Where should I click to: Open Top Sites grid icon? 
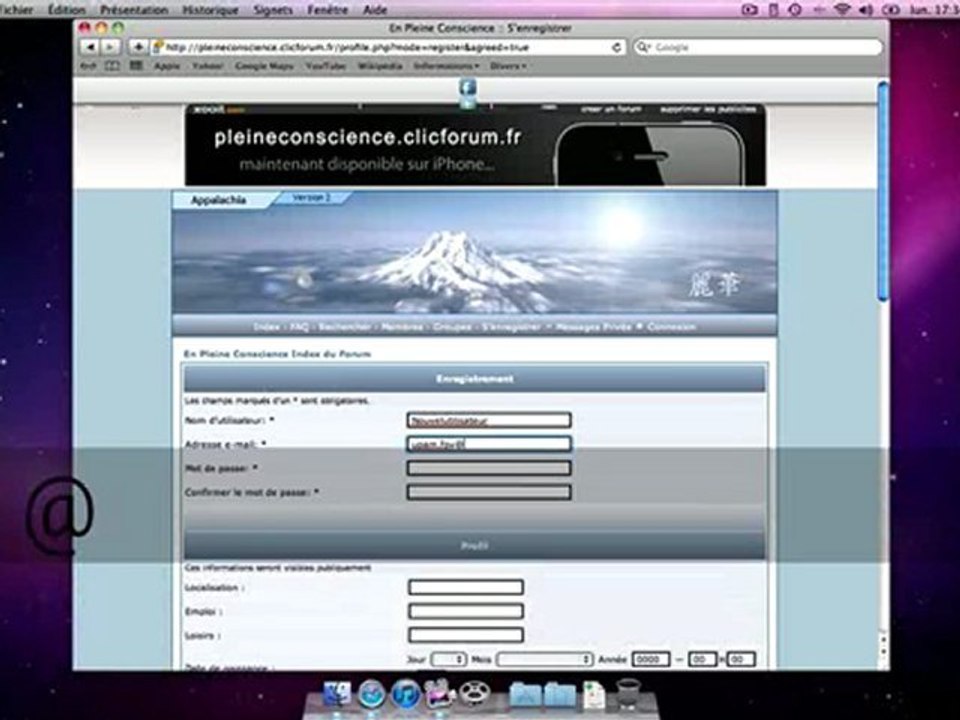pos(136,66)
